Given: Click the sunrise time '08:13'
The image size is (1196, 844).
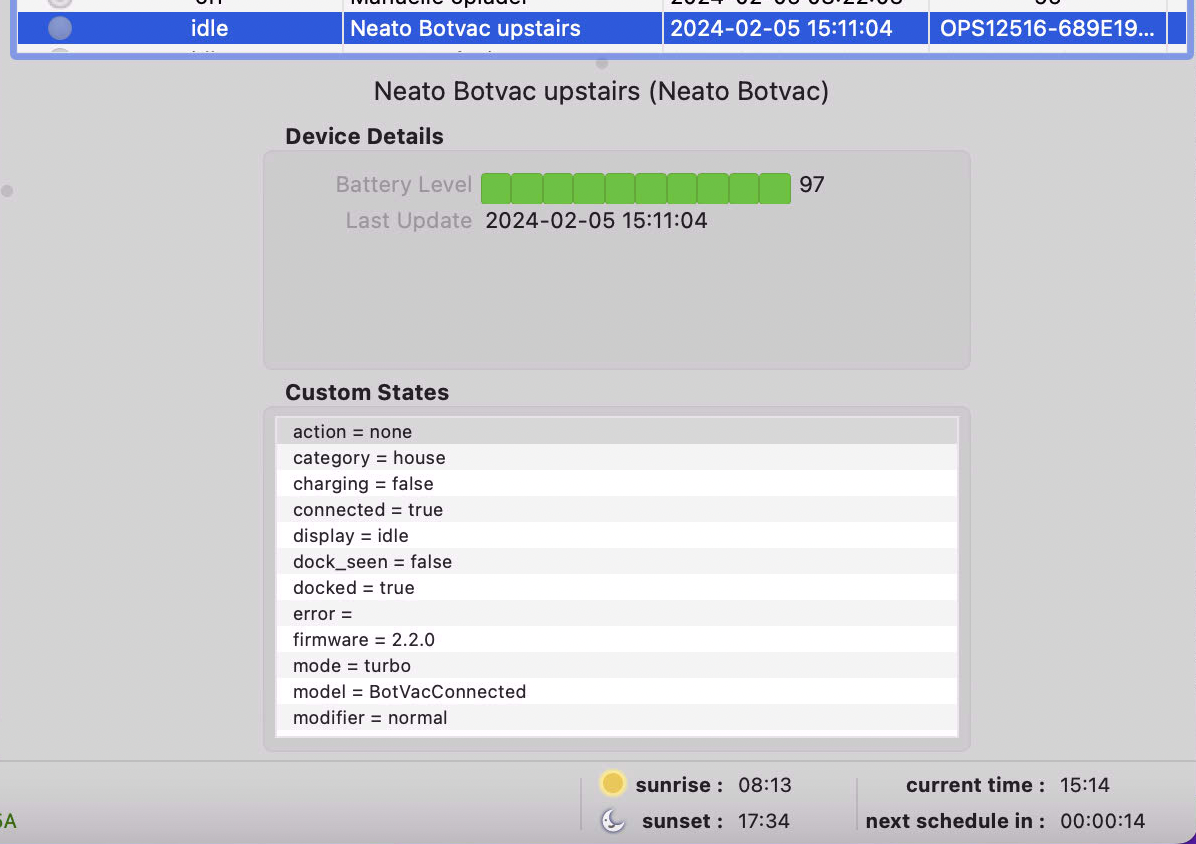Looking at the screenshot, I should click(x=764, y=785).
